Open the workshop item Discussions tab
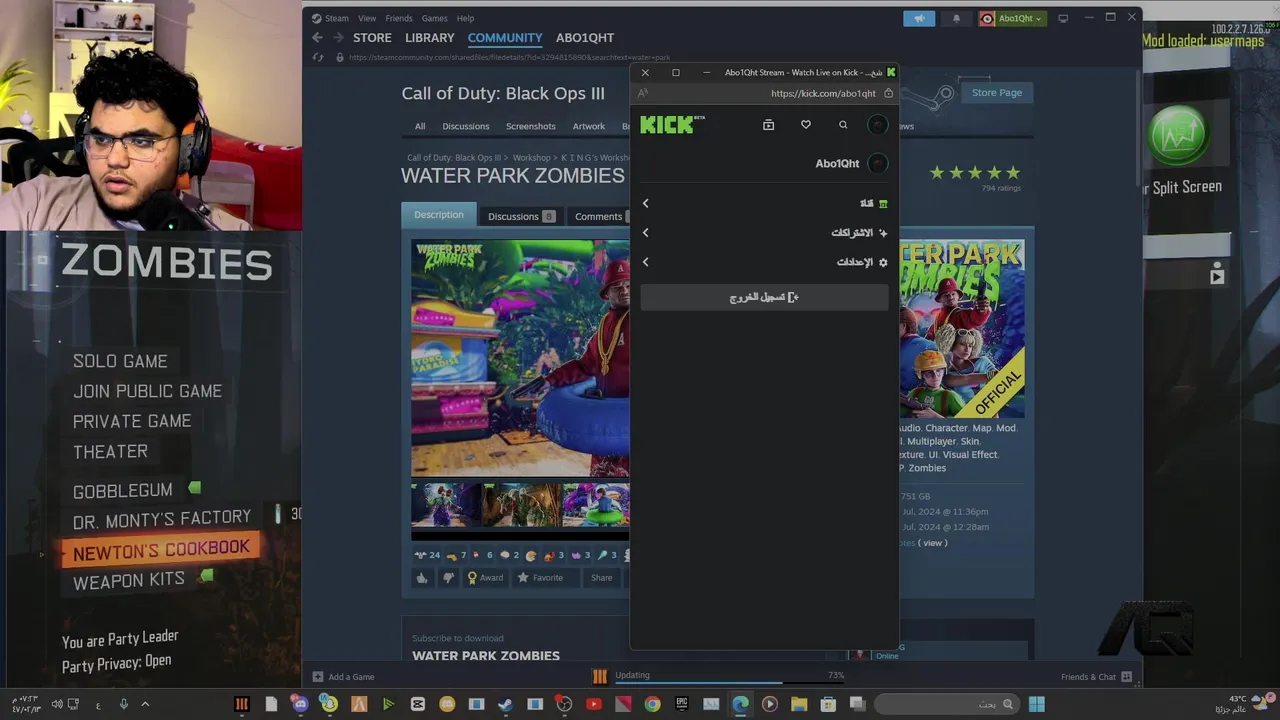This screenshot has height=720, width=1280. pos(521,216)
